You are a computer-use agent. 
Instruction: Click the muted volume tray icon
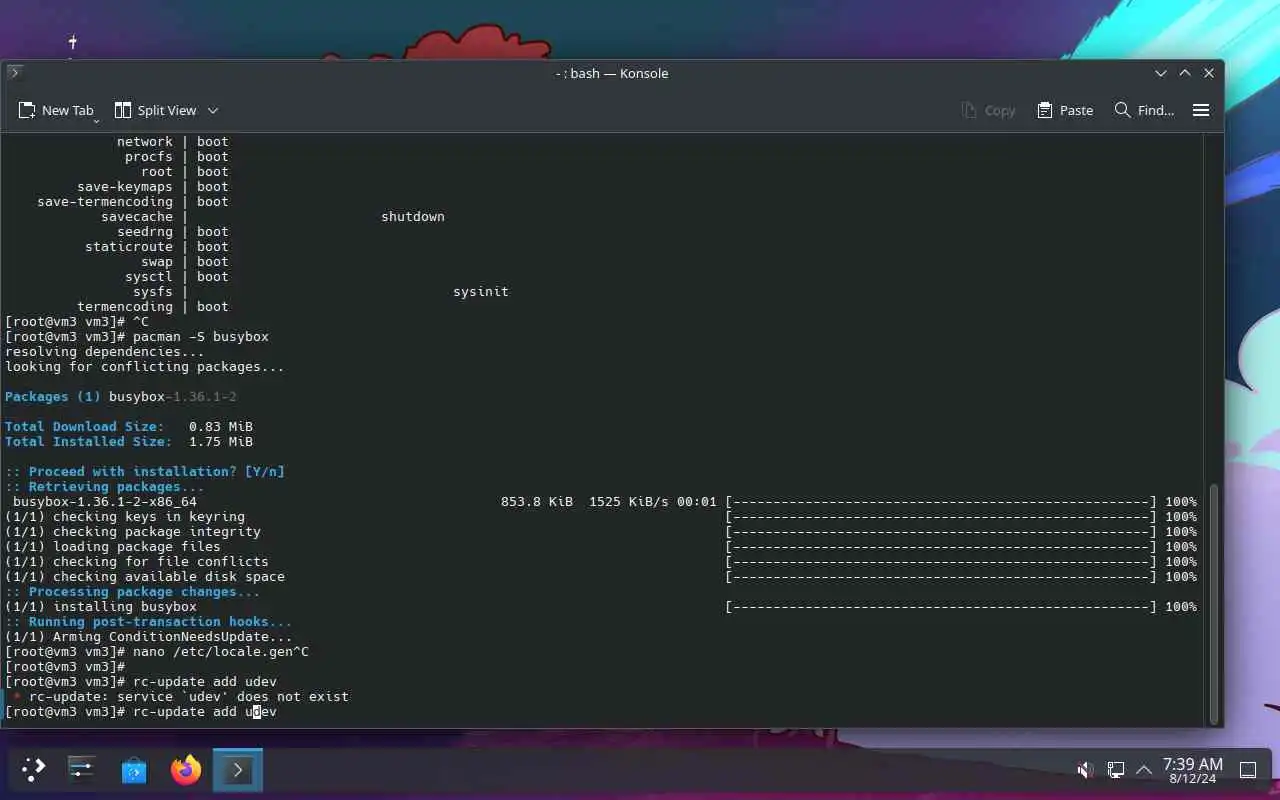pos(1085,770)
